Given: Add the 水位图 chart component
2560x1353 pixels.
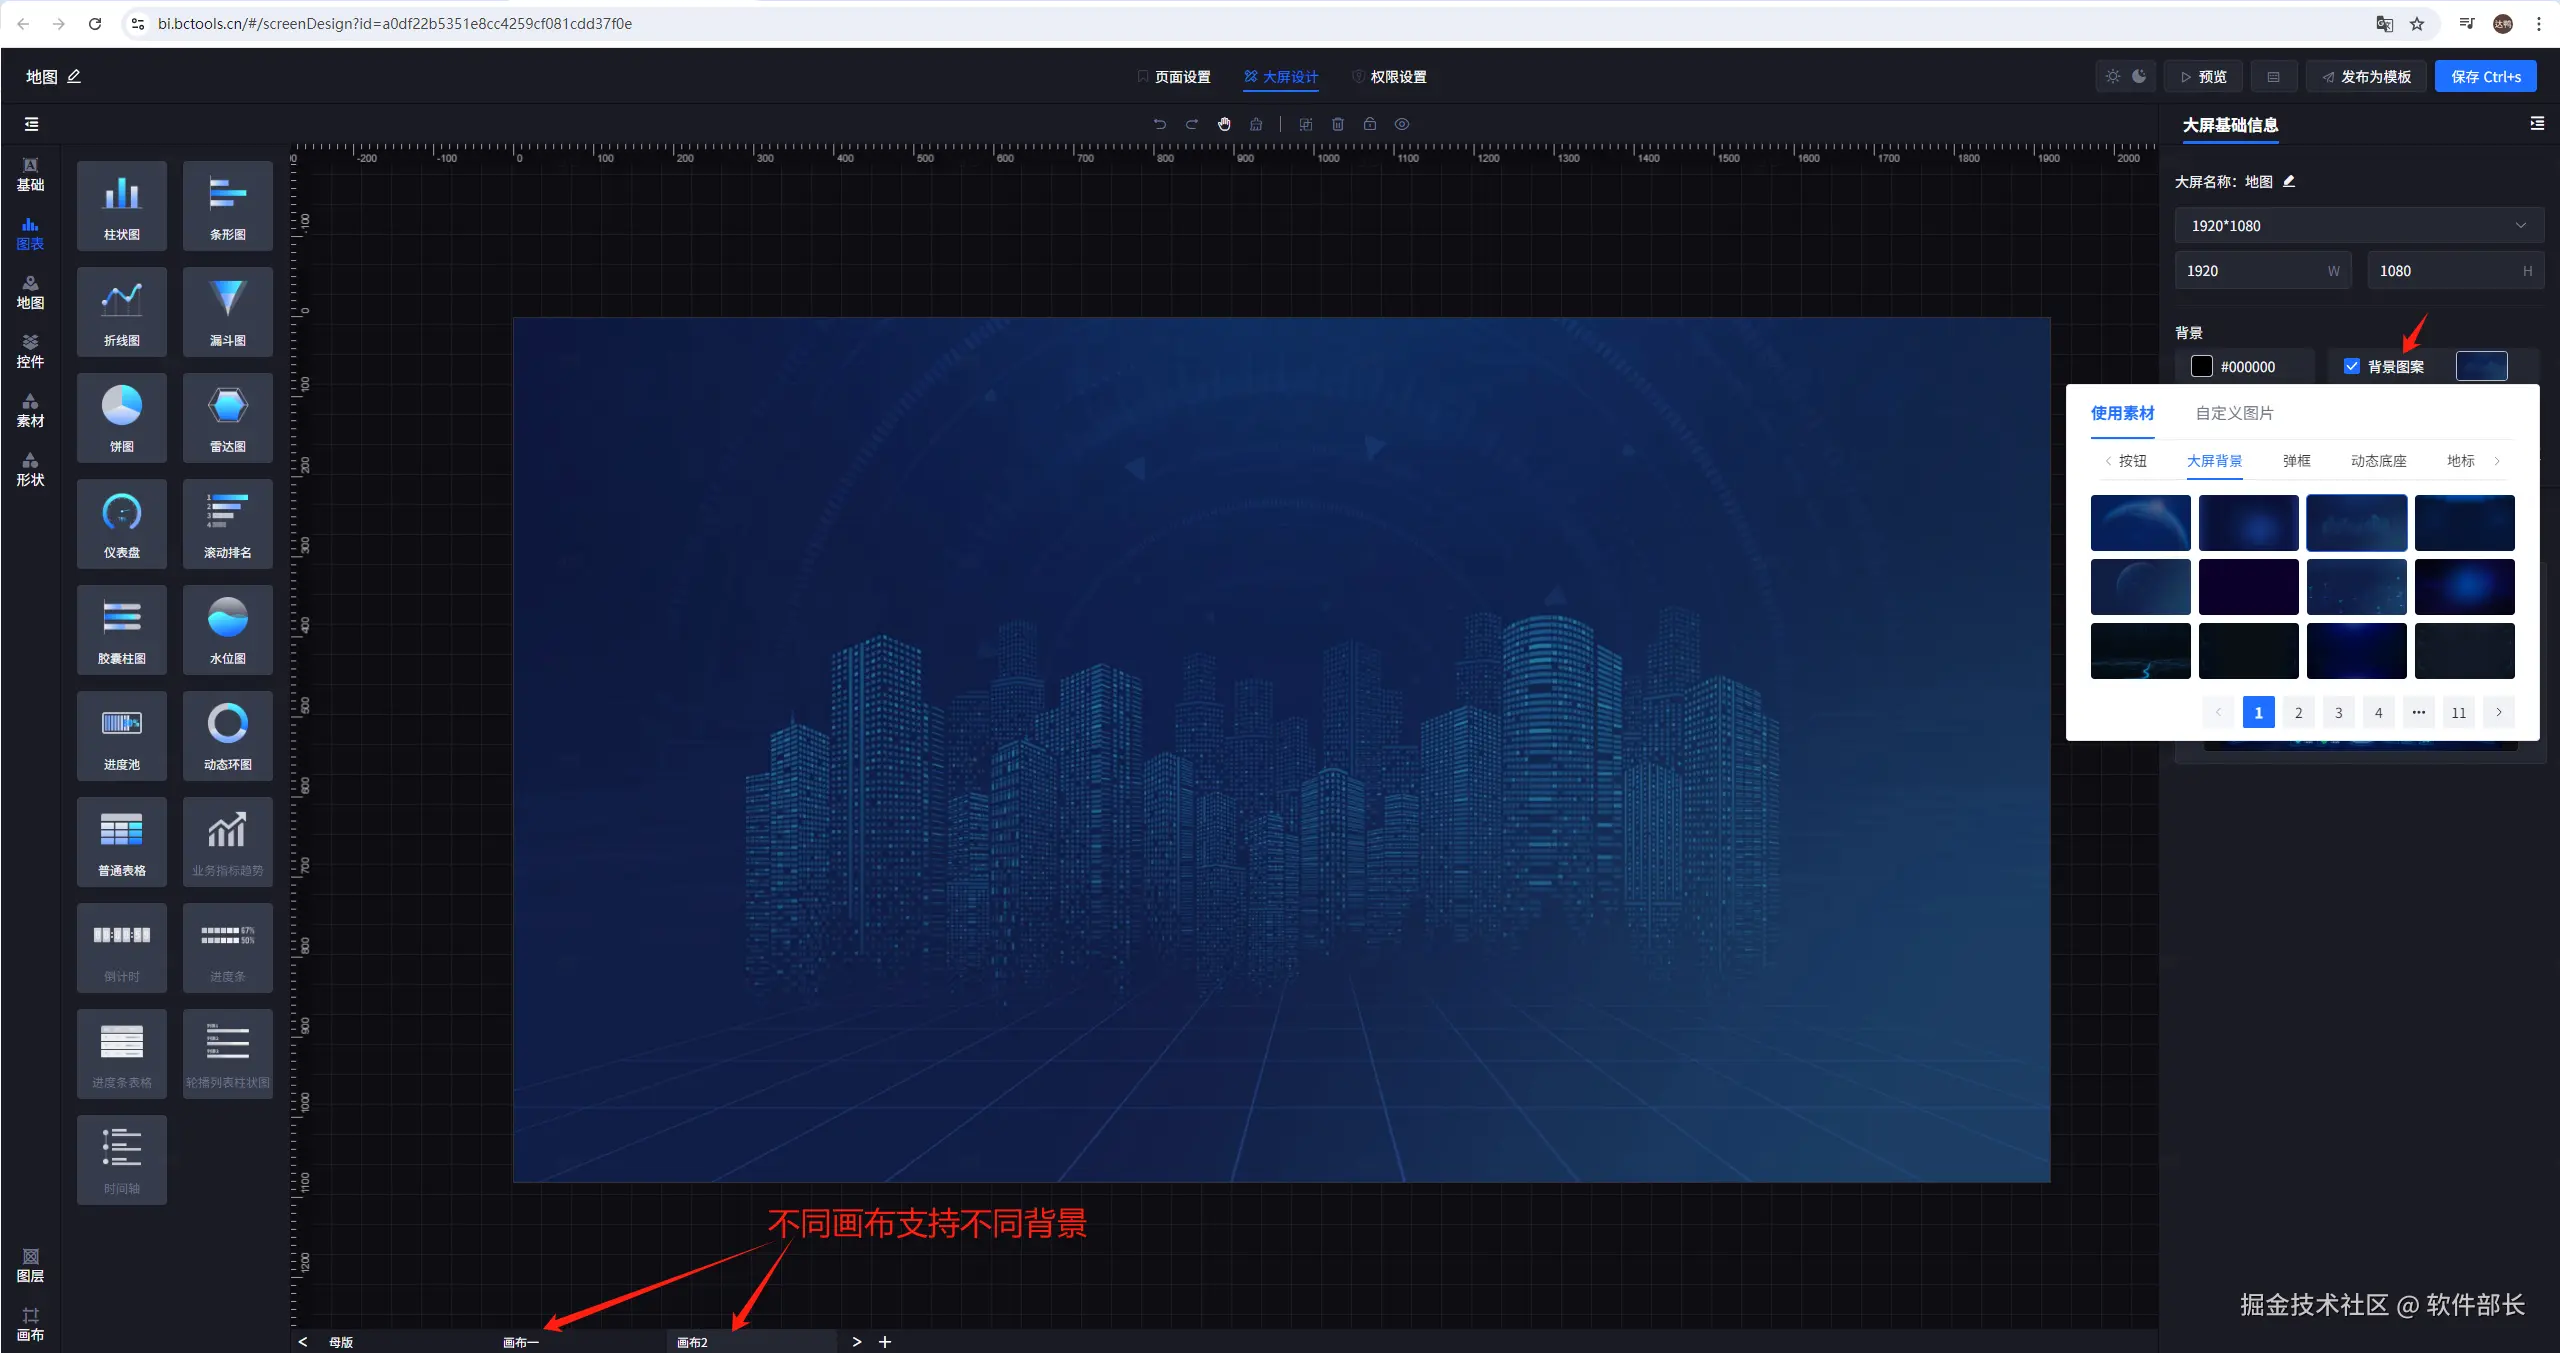Looking at the screenshot, I should point(227,629).
